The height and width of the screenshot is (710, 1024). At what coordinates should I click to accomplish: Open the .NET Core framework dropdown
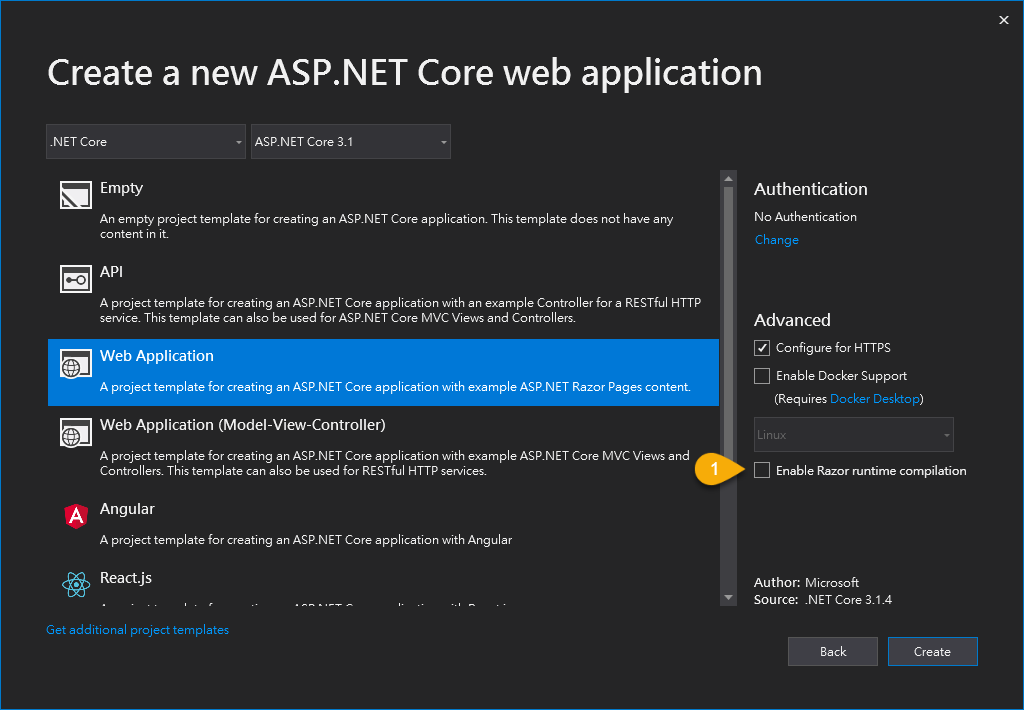click(146, 142)
